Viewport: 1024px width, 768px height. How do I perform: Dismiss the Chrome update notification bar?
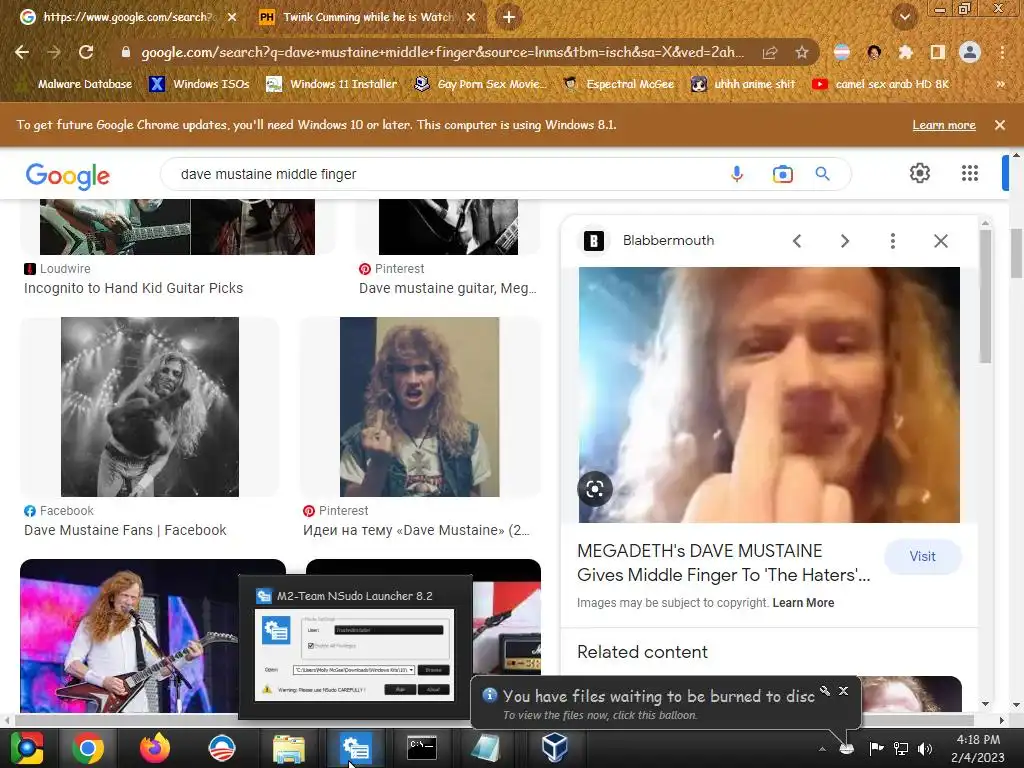pos(999,125)
